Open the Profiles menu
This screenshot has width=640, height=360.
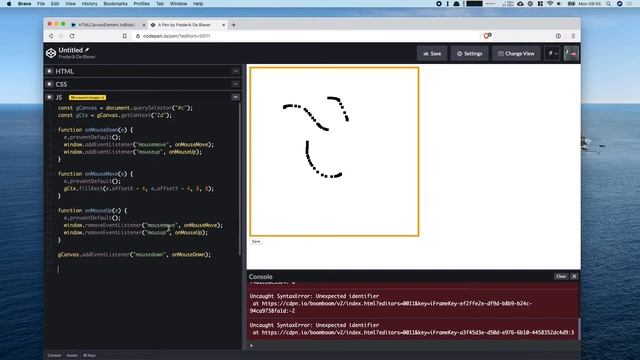141,4
